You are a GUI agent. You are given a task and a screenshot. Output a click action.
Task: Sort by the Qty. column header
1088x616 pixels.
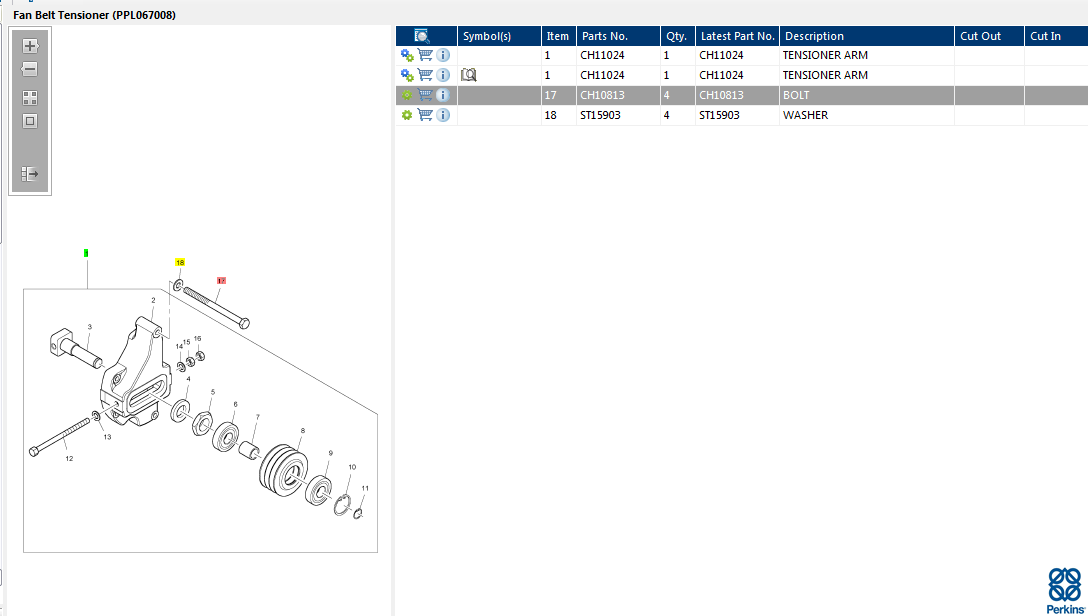pos(678,36)
